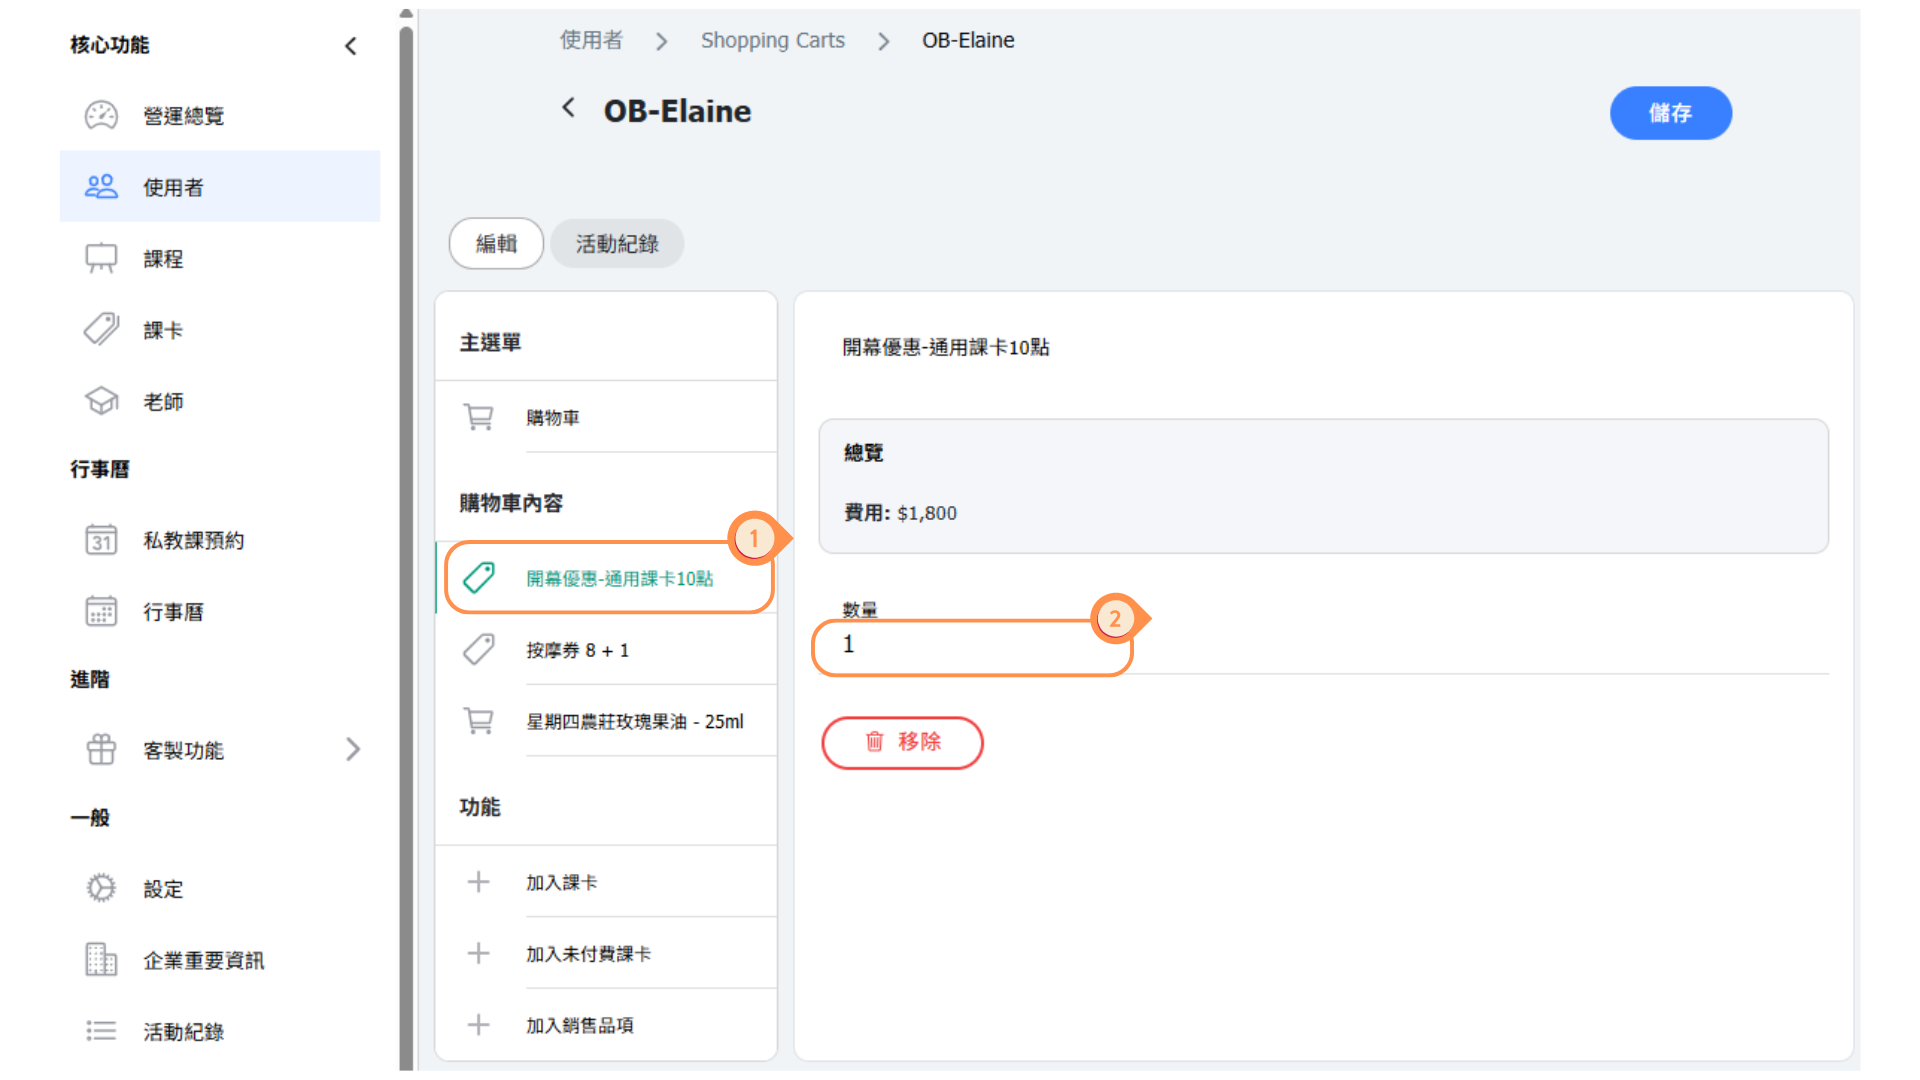
Task: Click the 數量 quantity input field
Action: point(970,646)
